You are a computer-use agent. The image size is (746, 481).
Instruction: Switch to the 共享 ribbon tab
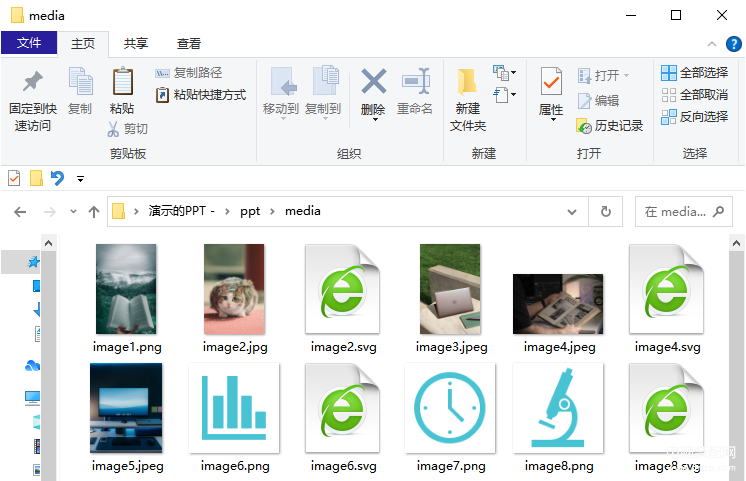click(x=136, y=44)
